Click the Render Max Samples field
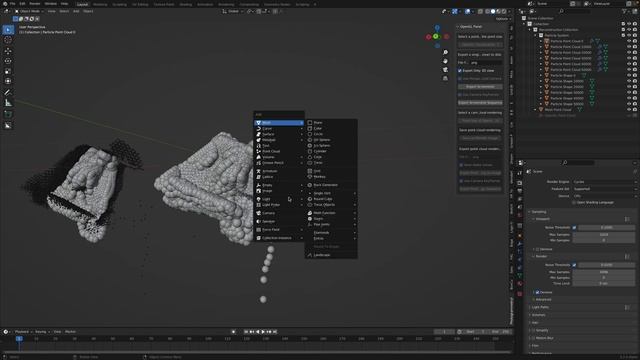 point(604,272)
